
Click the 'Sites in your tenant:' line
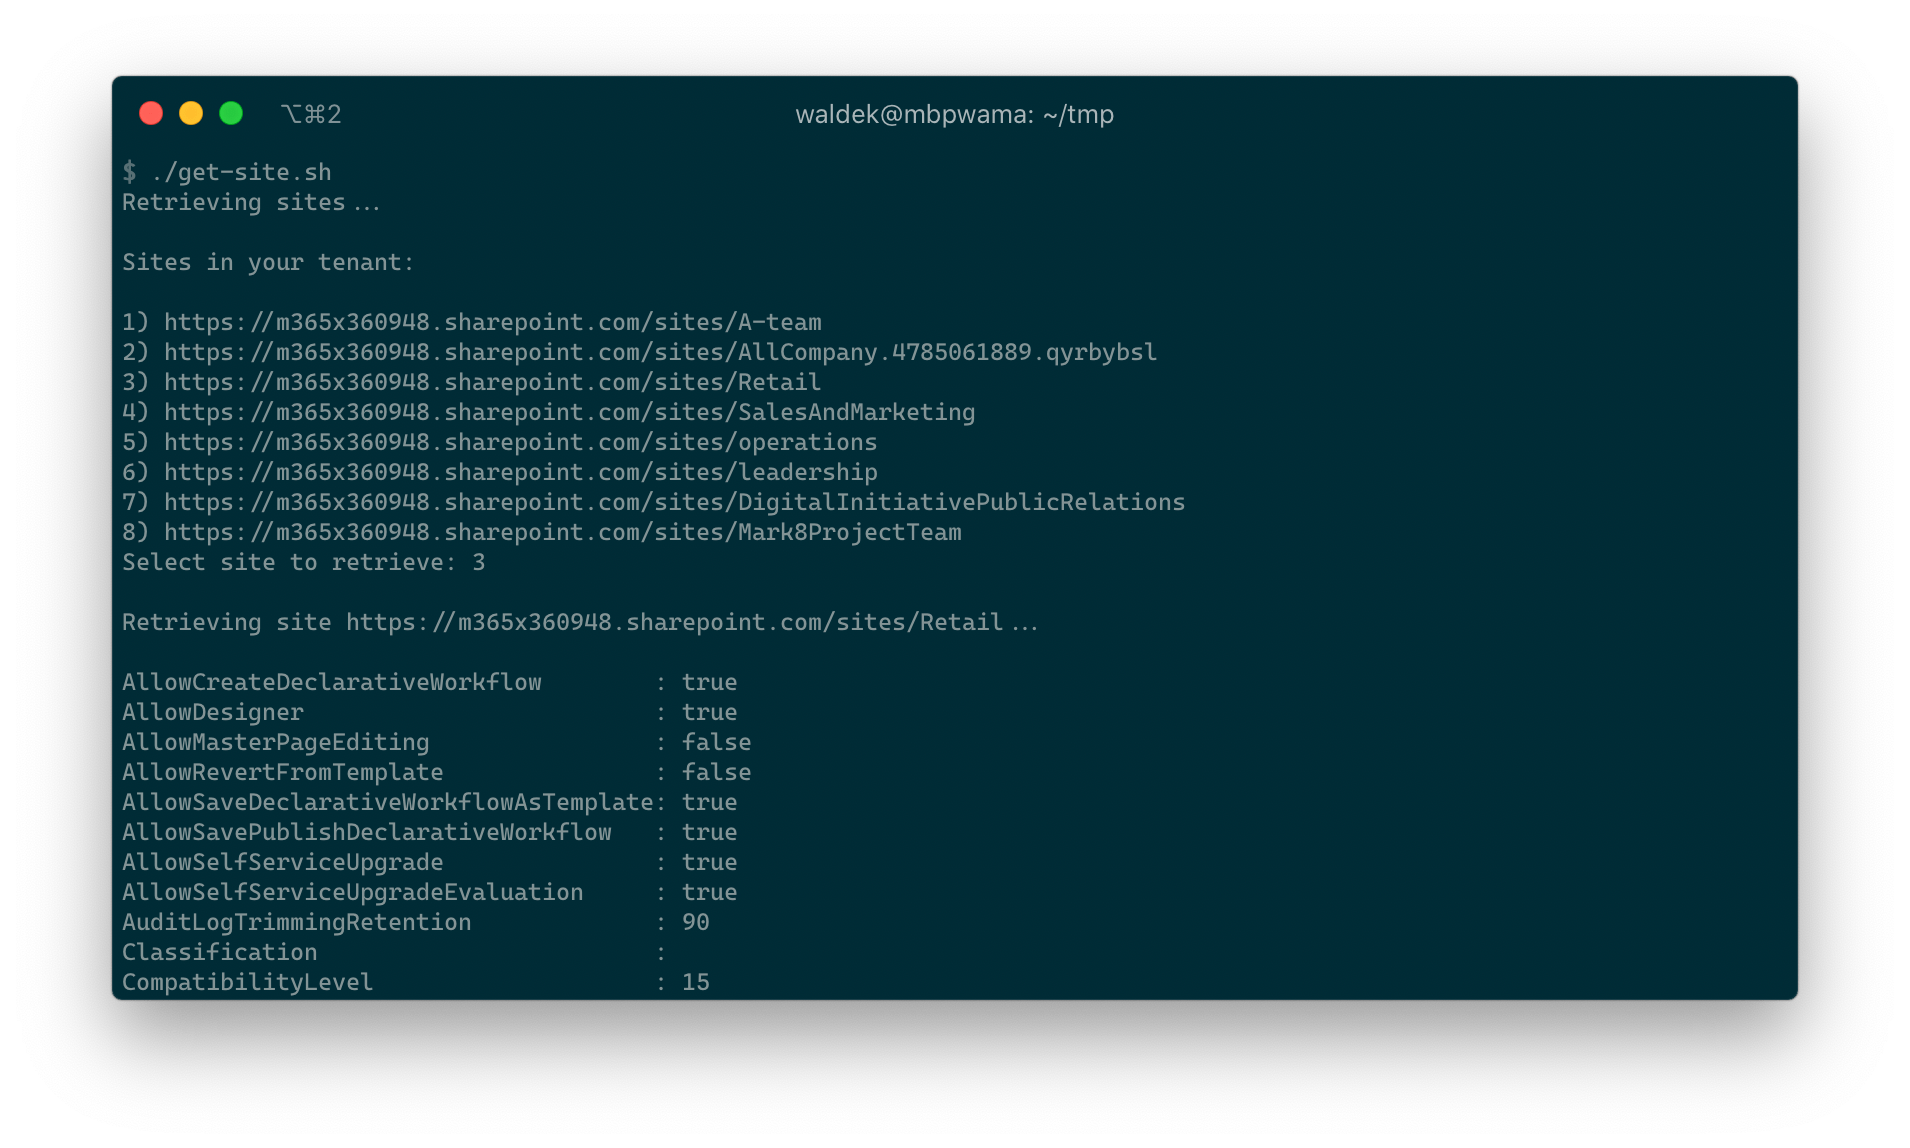coord(268,262)
